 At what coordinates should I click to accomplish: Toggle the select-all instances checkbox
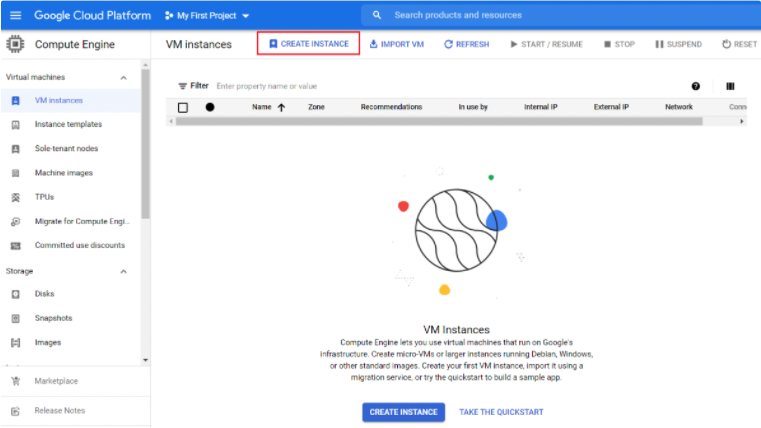coord(183,107)
